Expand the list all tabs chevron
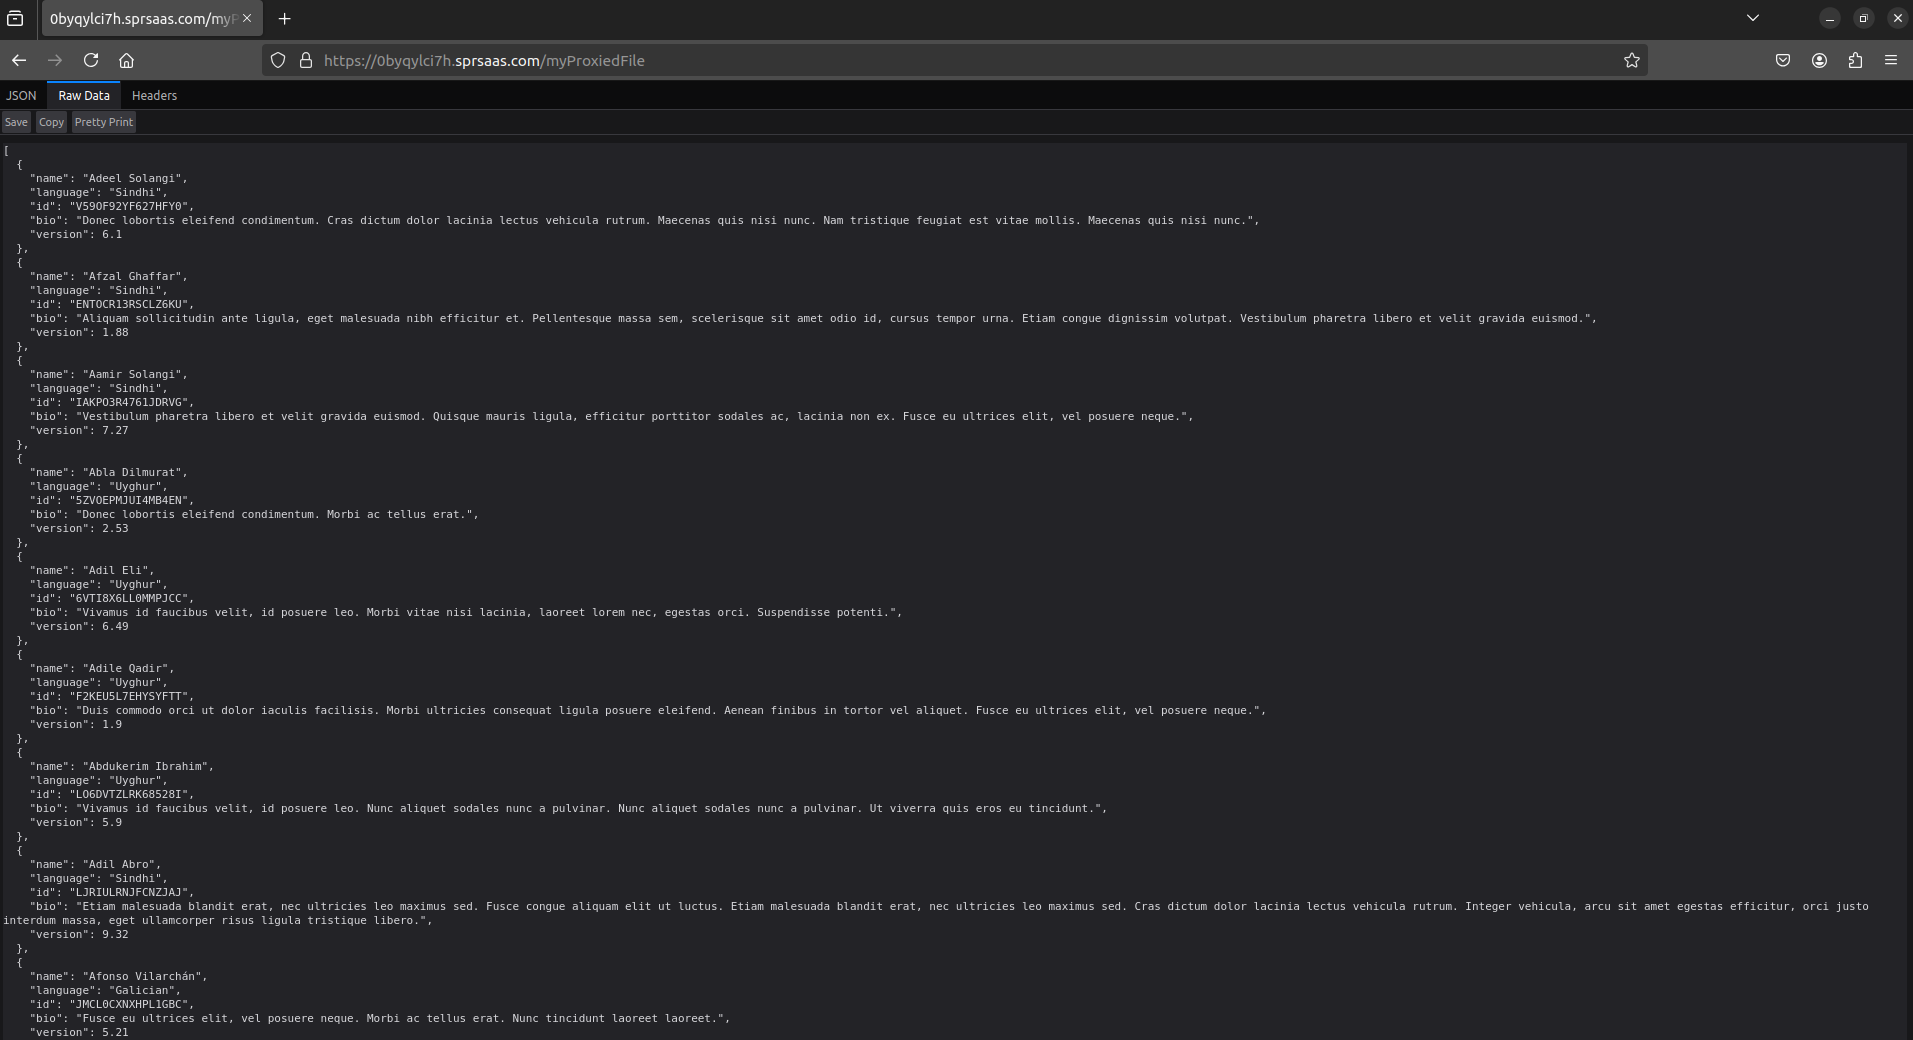Image resolution: width=1913 pixels, height=1040 pixels. point(1753,18)
